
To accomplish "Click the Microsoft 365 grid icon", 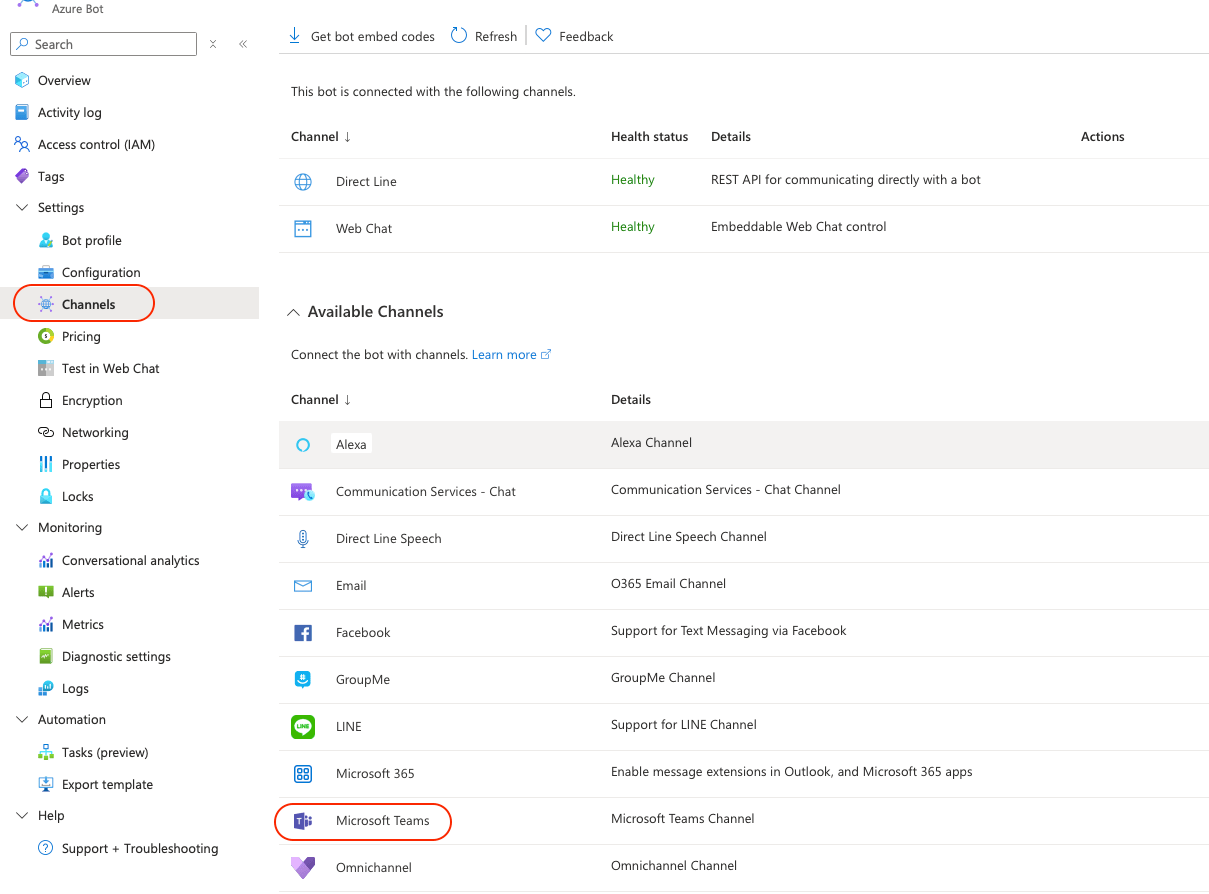I will pos(303,774).
